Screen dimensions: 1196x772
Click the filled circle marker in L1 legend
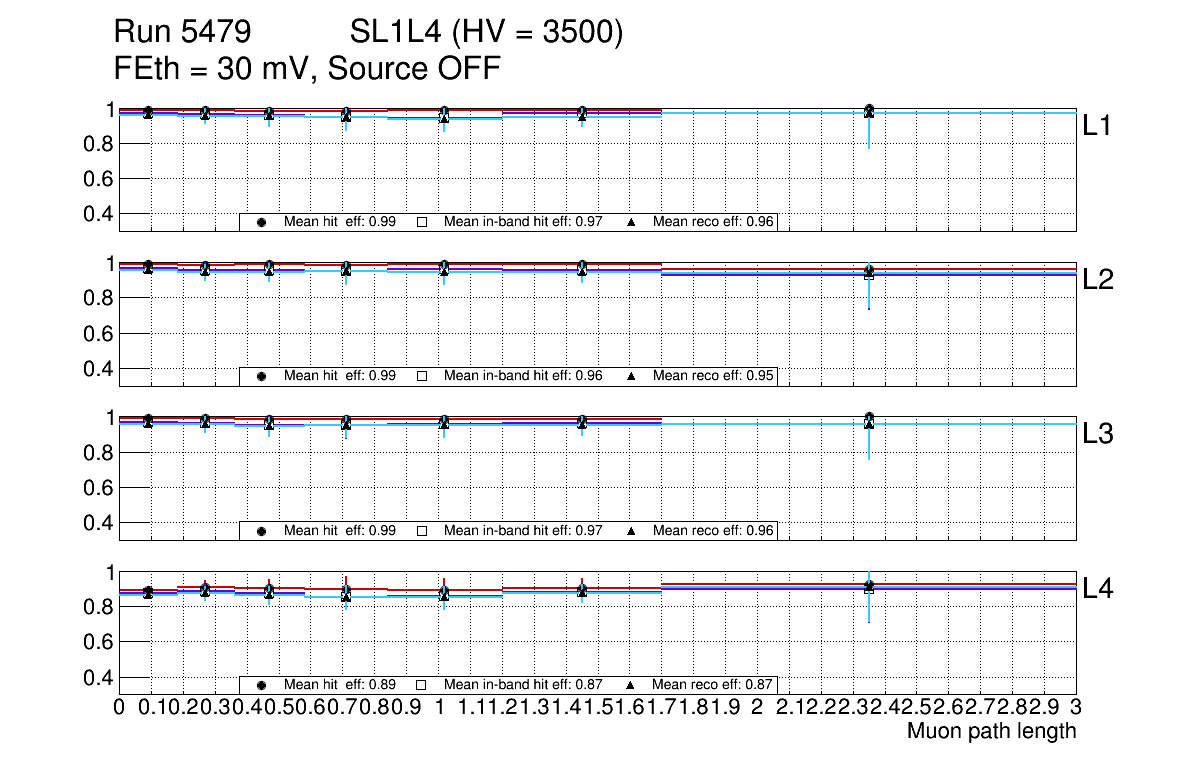(261, 222)
